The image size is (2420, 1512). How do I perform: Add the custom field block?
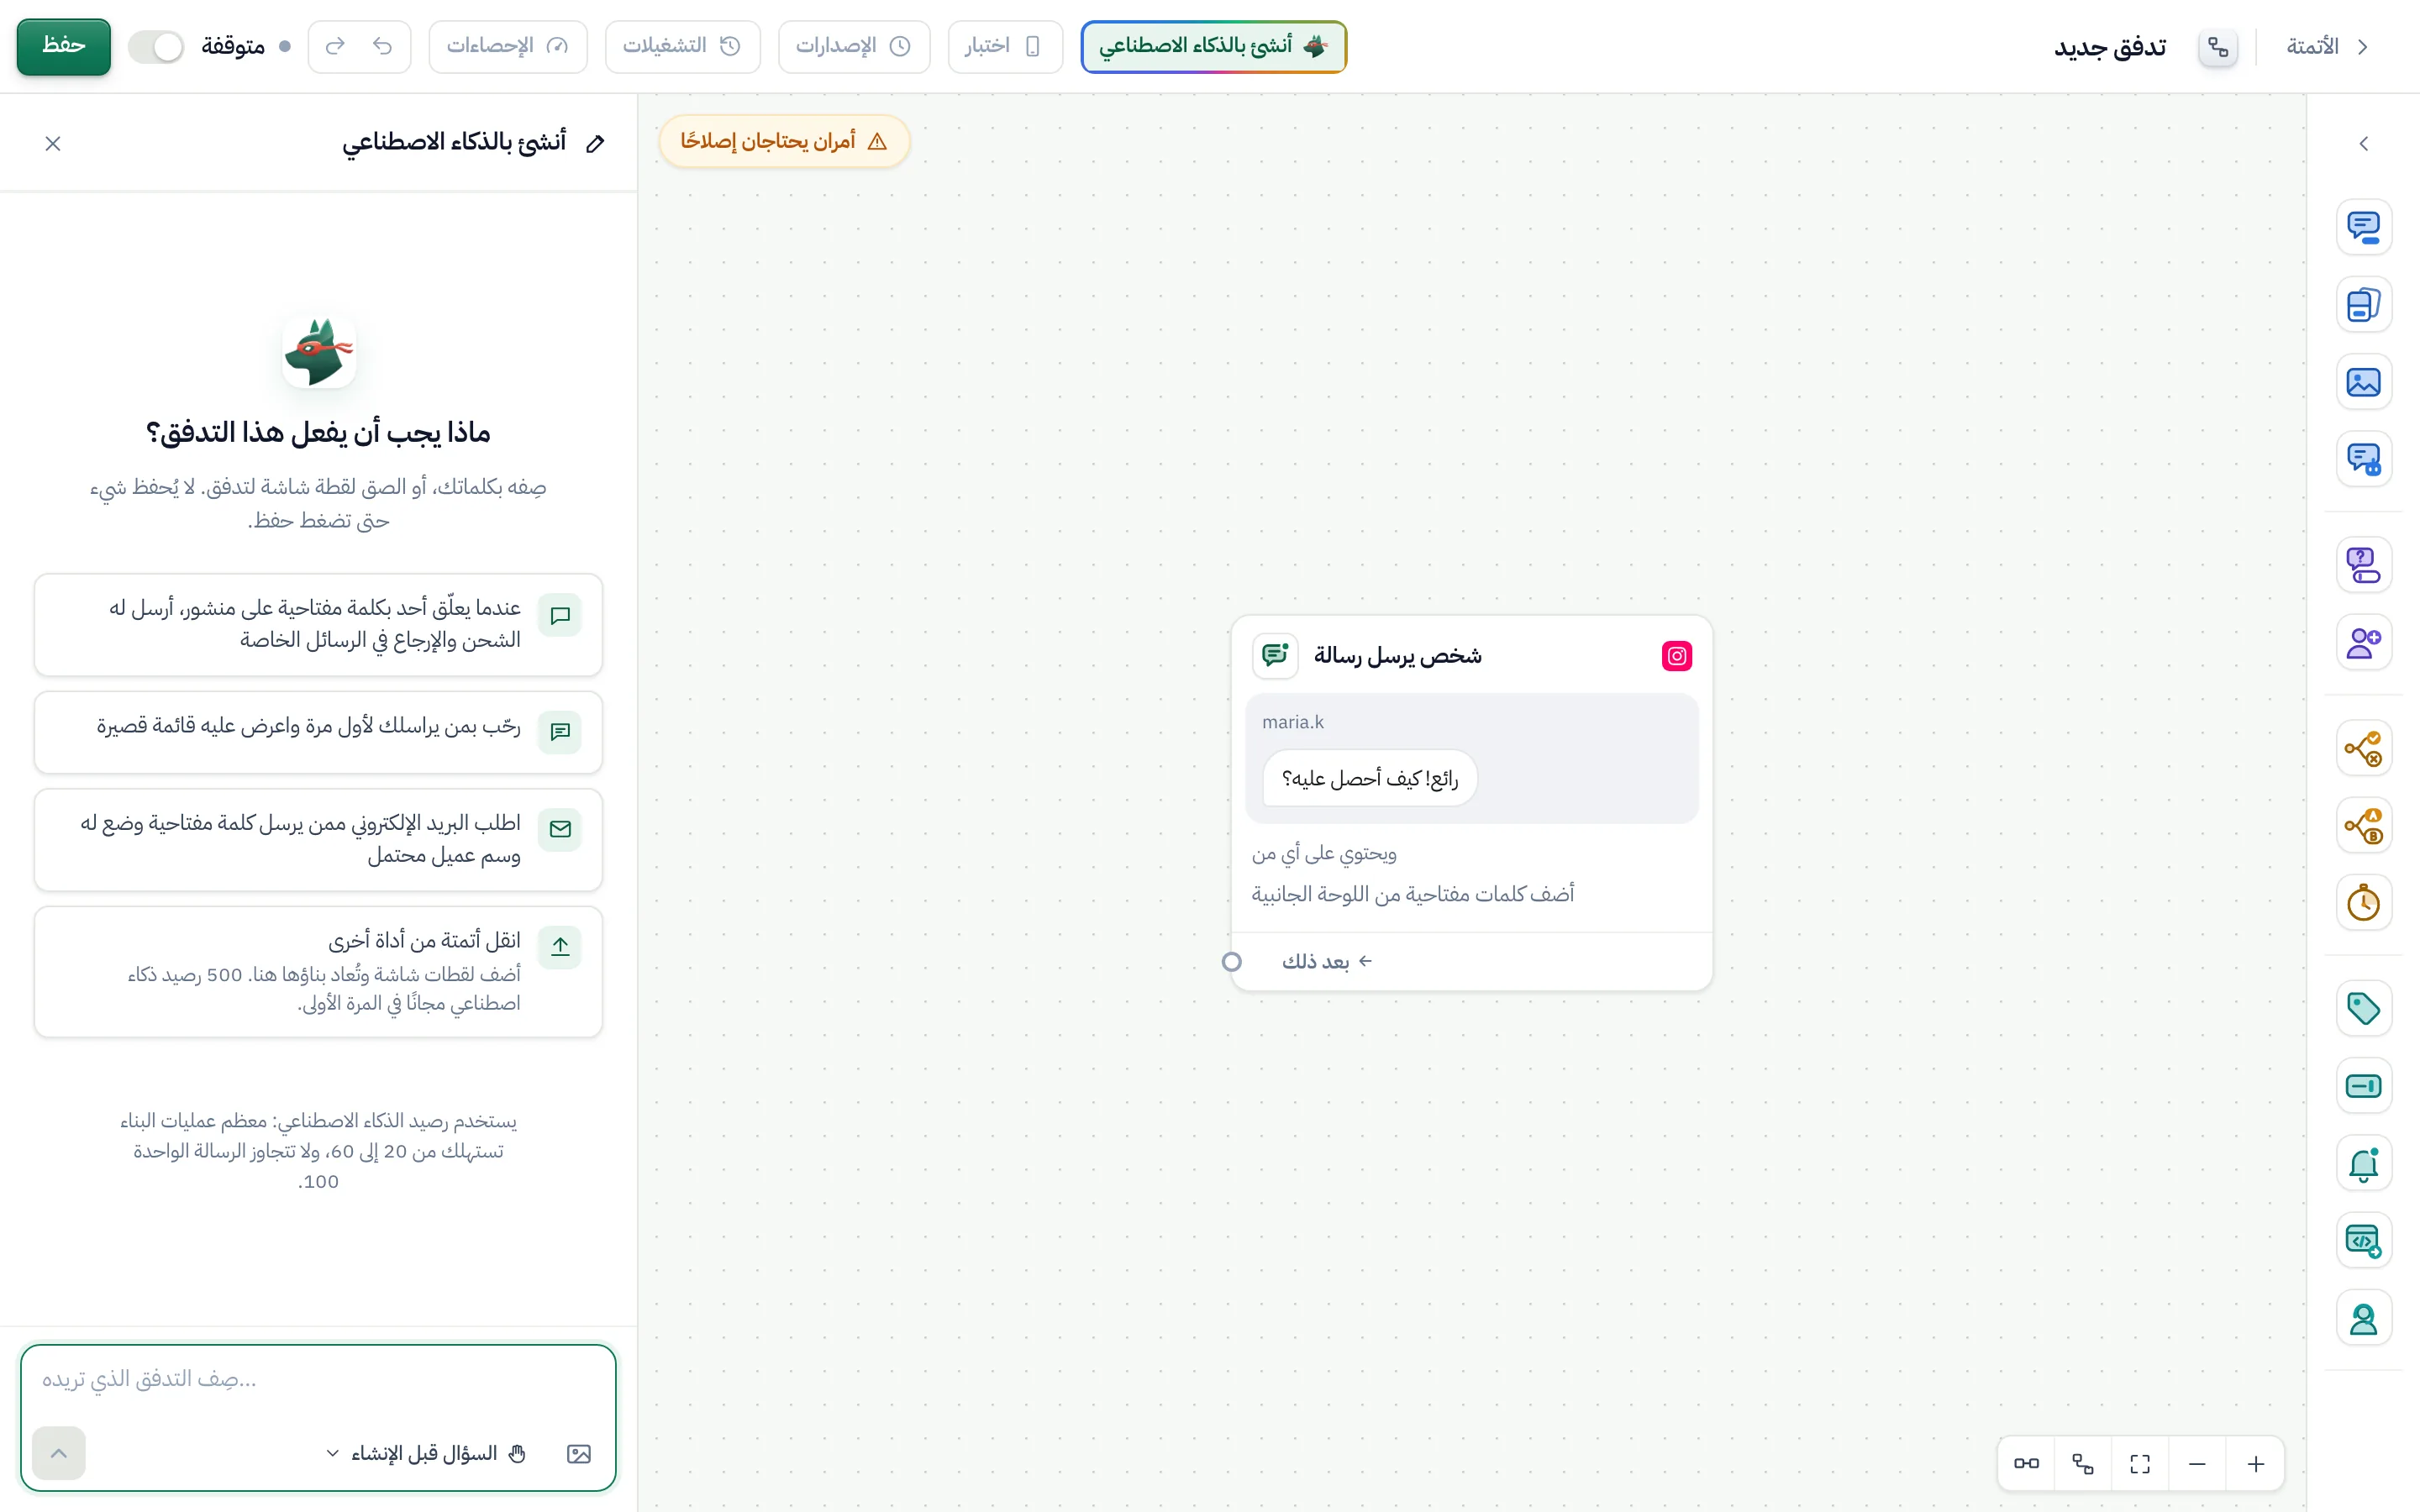pyautogui.click(x=2363, y=1086)
